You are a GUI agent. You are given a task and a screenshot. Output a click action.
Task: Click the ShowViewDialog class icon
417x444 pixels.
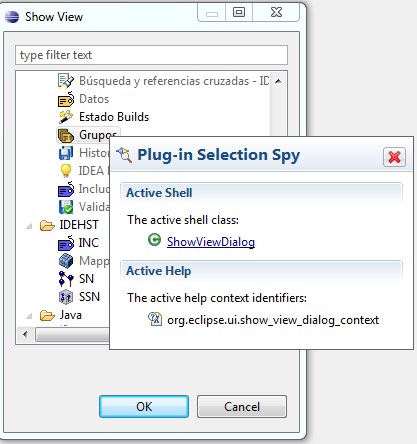[x=154, y=240]
